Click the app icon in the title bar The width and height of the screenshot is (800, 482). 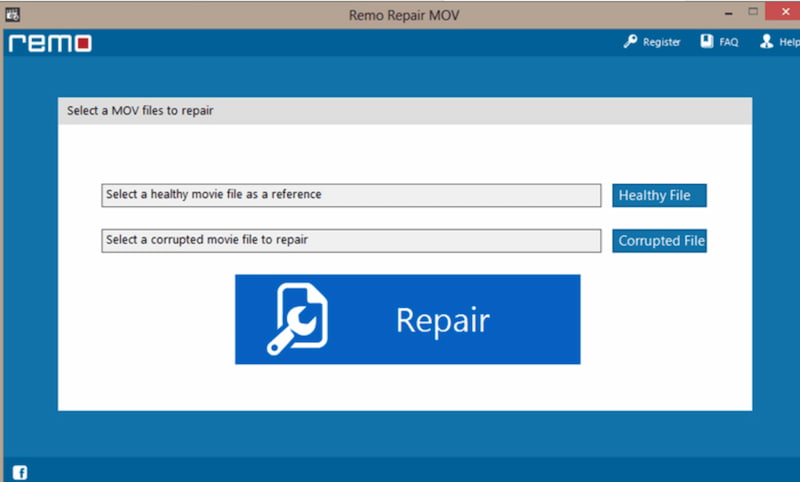[x=13, y=13]
